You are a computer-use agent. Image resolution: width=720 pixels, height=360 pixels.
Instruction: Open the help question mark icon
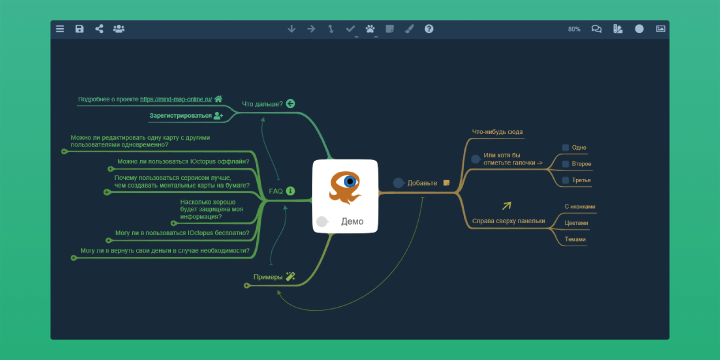(x=429, y=29)
